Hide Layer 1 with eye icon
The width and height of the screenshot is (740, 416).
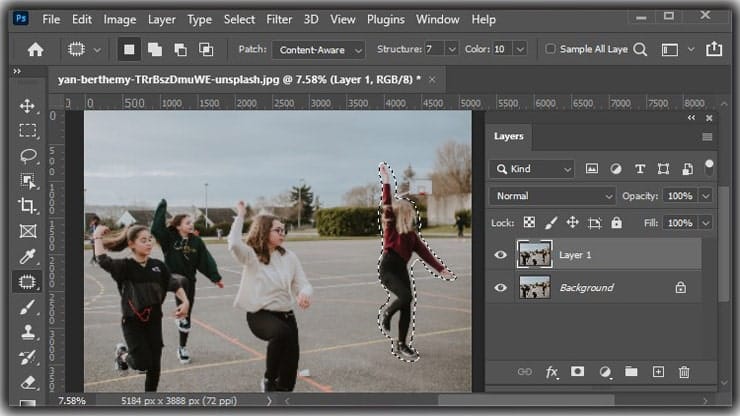pyautogui.click(x=500, y=255)
